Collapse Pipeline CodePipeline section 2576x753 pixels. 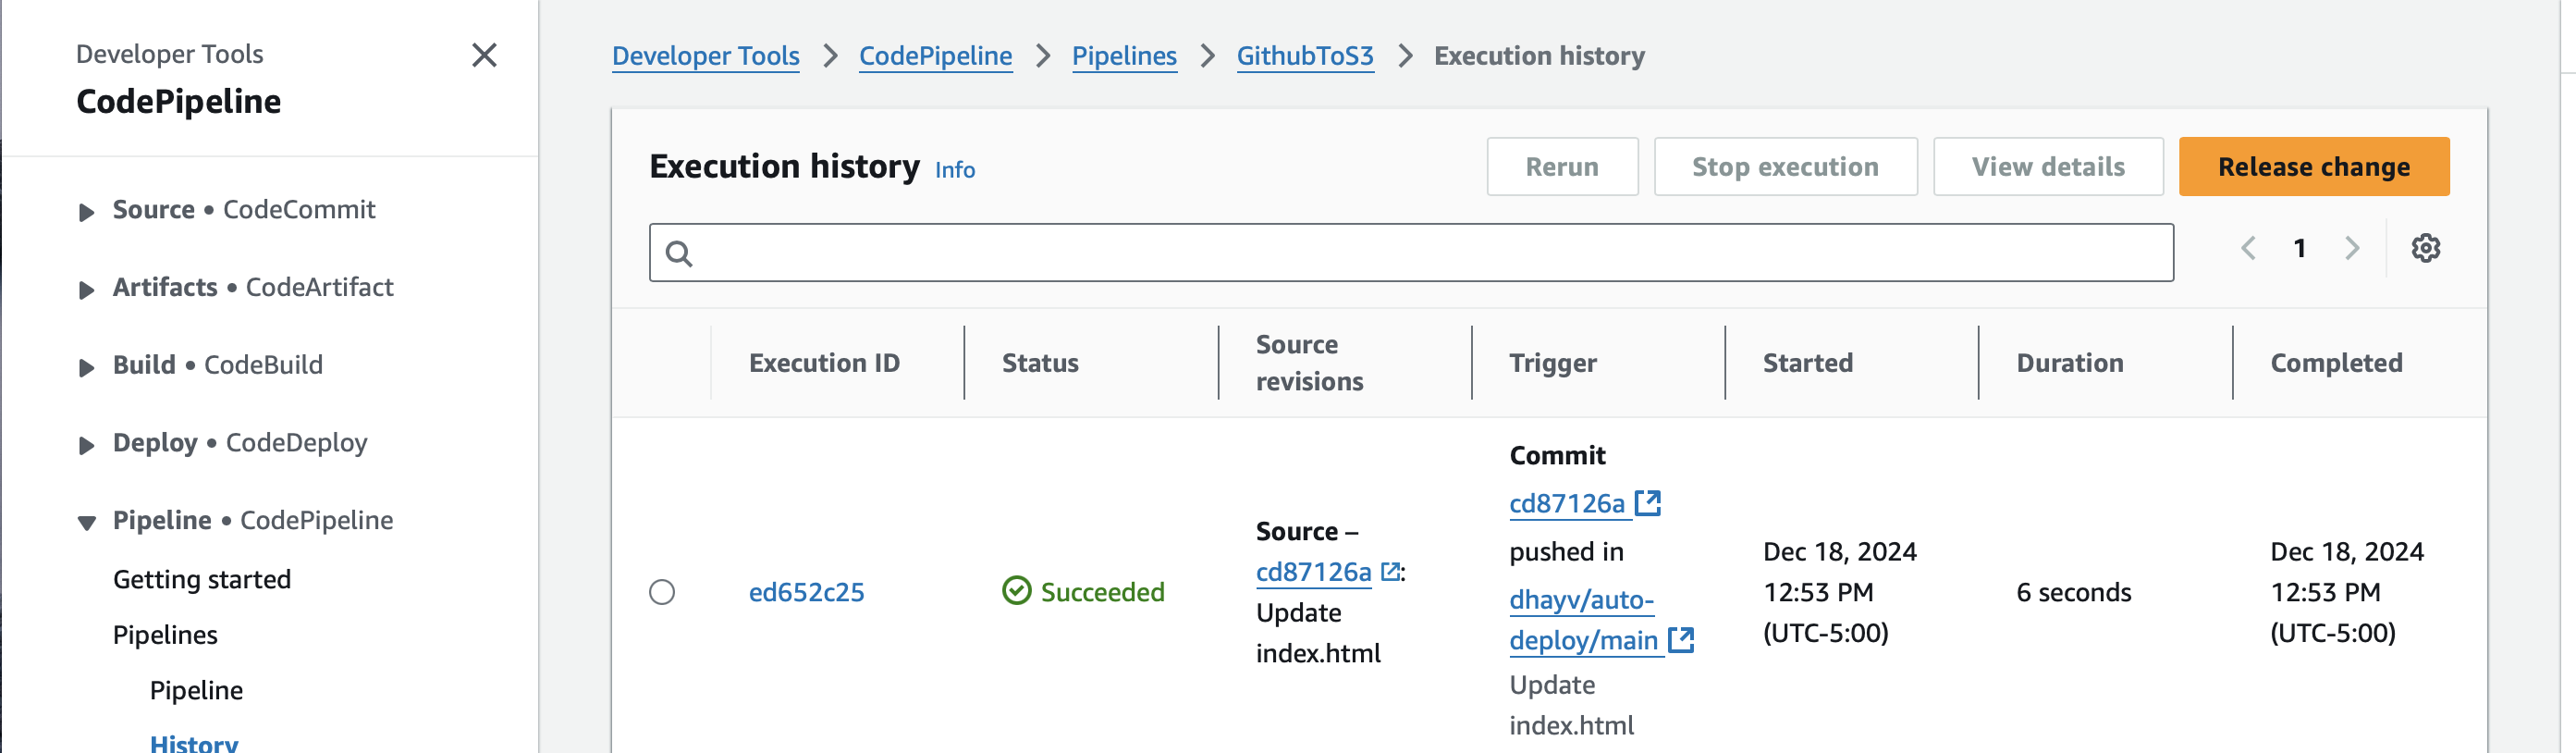[x=87, y=522]
